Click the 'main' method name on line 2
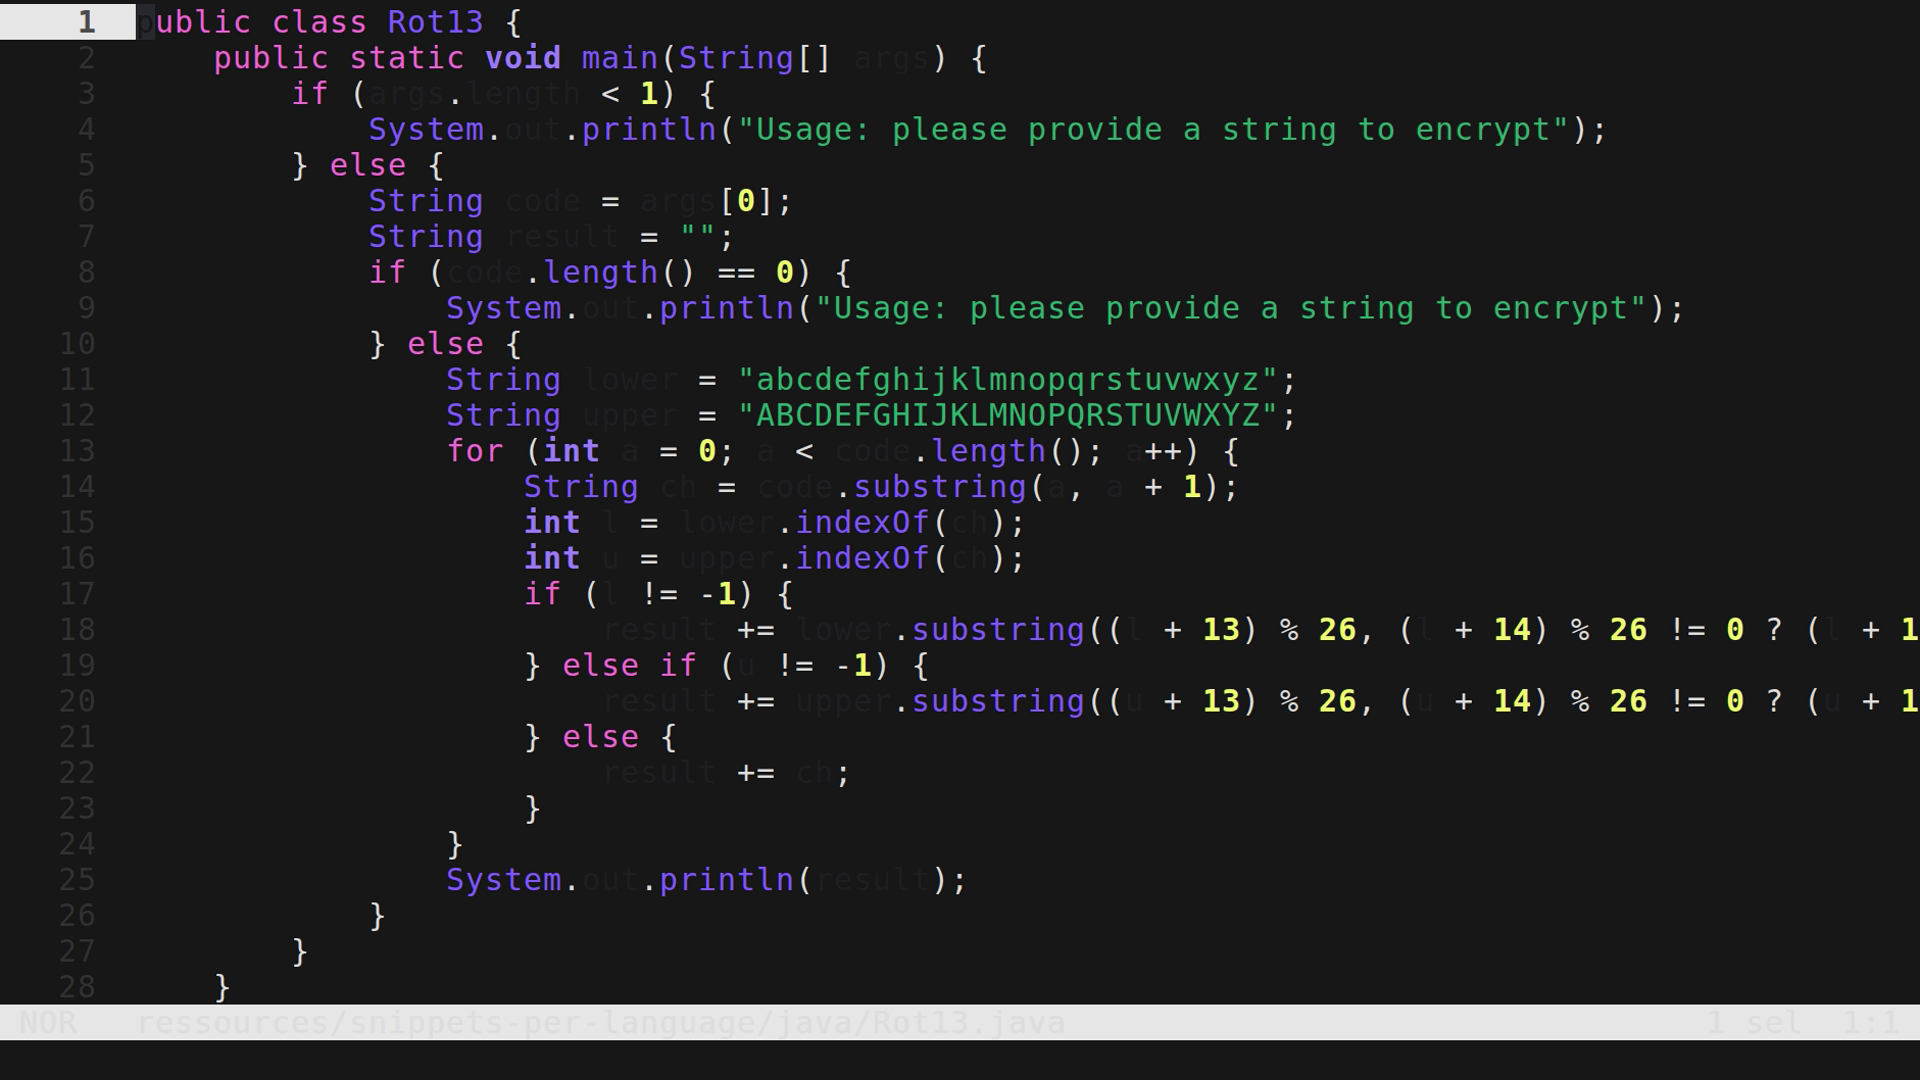Screen dimensions: 1920x1080 (620, 58)
